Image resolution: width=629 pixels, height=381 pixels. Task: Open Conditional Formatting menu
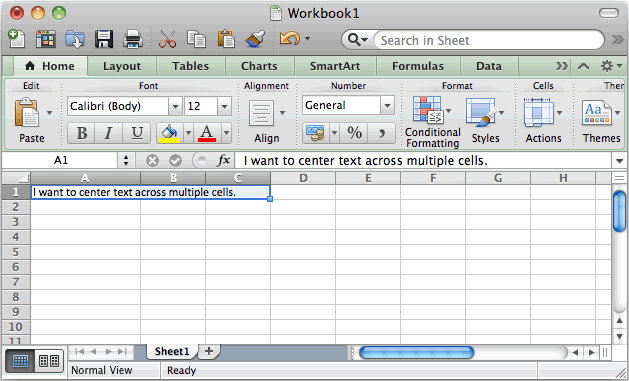point(432,122)
